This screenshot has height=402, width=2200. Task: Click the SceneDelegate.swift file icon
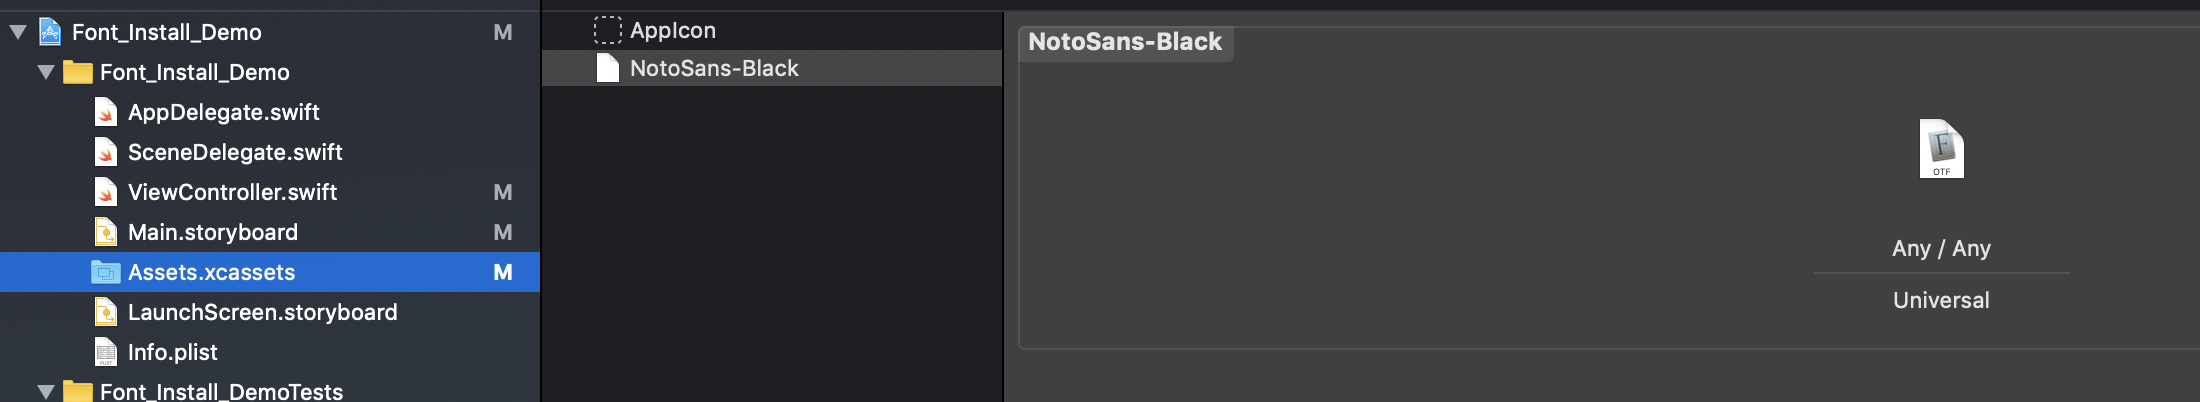(x=106, y=152)
